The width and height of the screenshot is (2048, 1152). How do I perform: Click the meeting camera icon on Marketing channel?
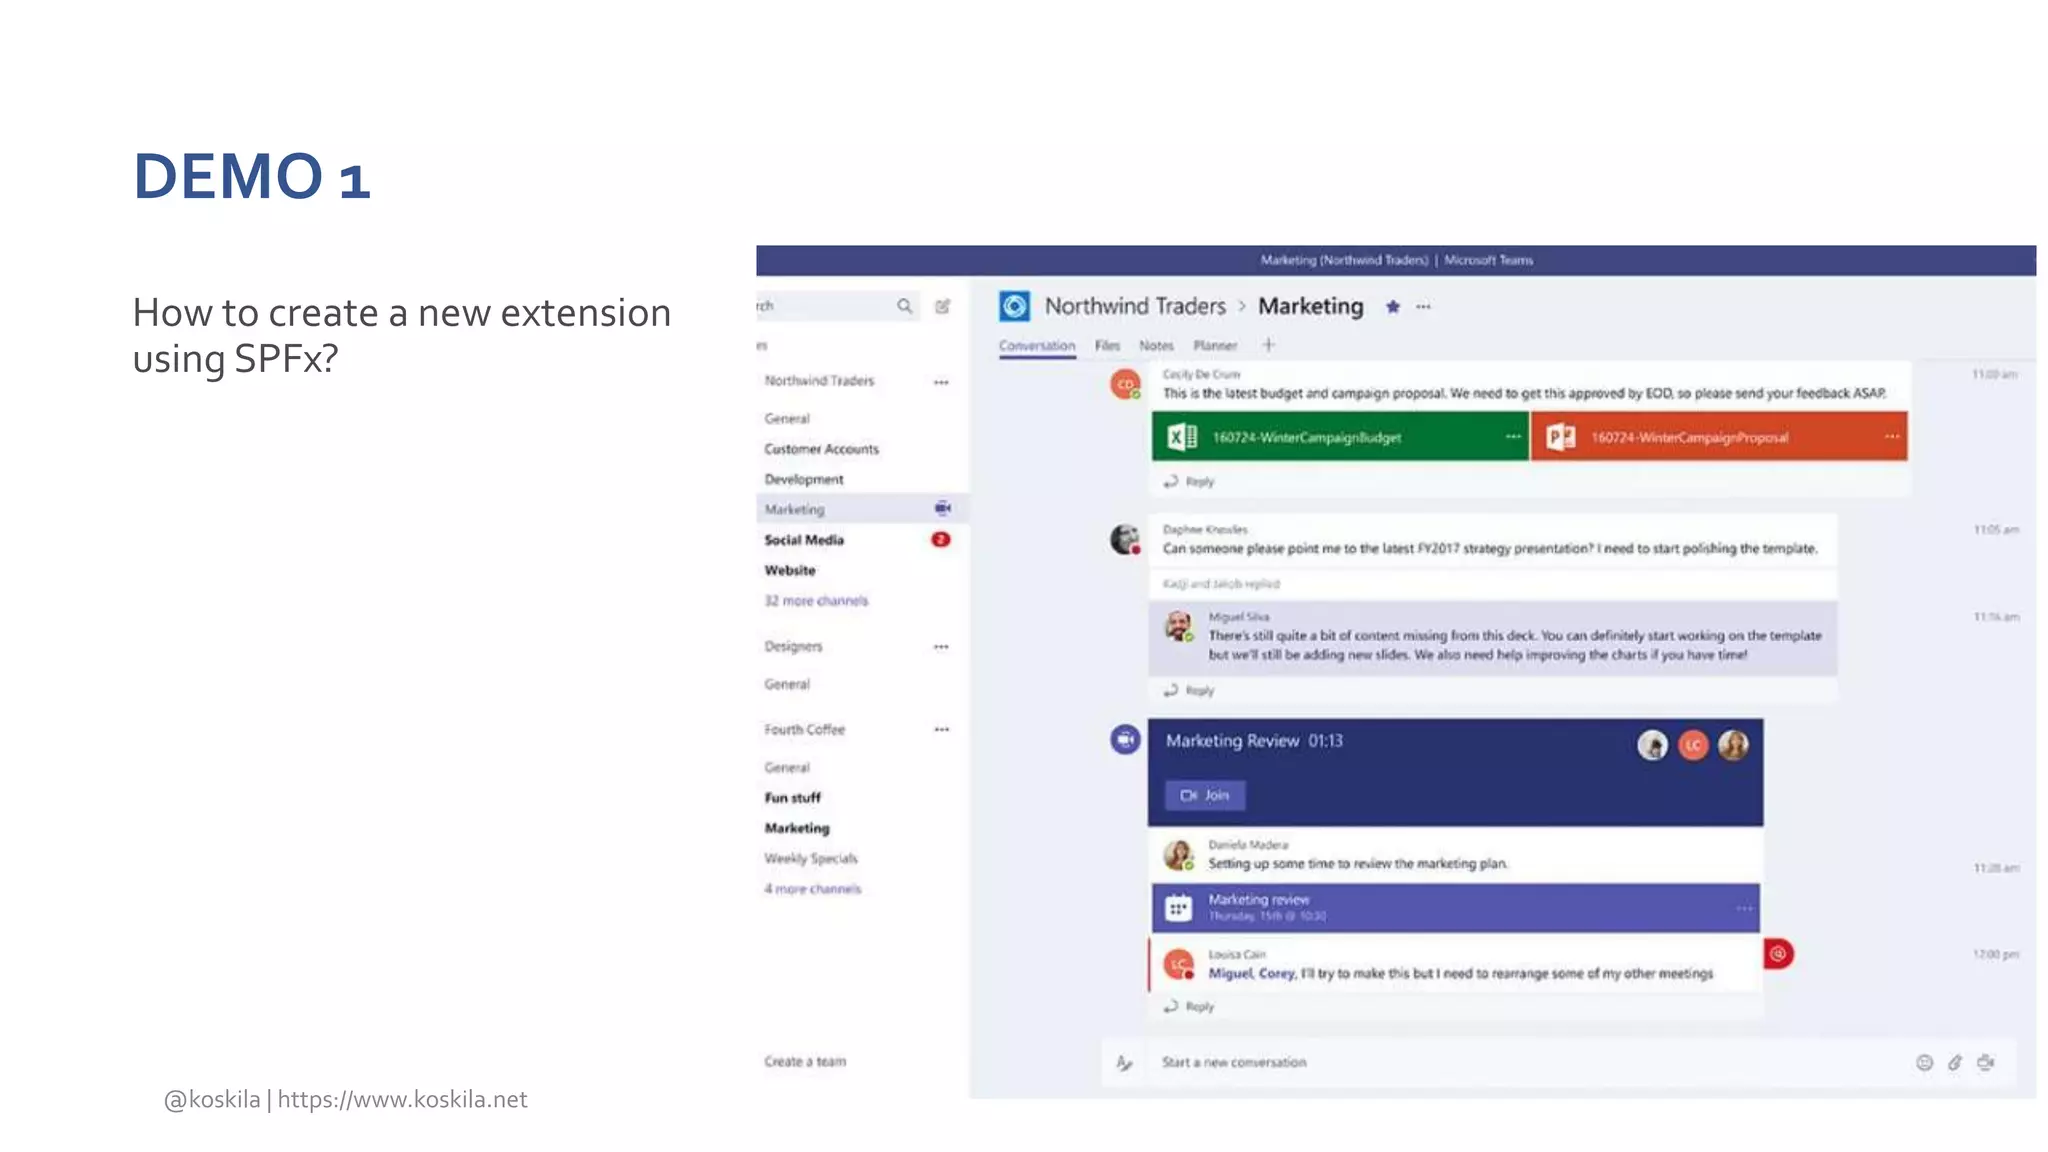(942, 509)
